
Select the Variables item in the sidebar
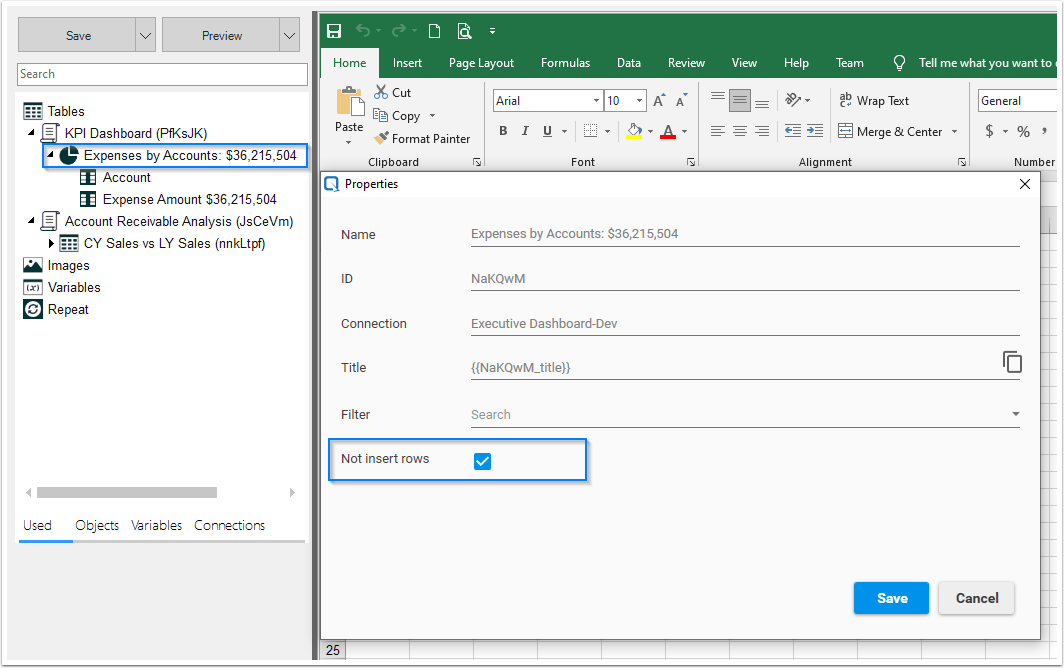(x=74, y=287)
